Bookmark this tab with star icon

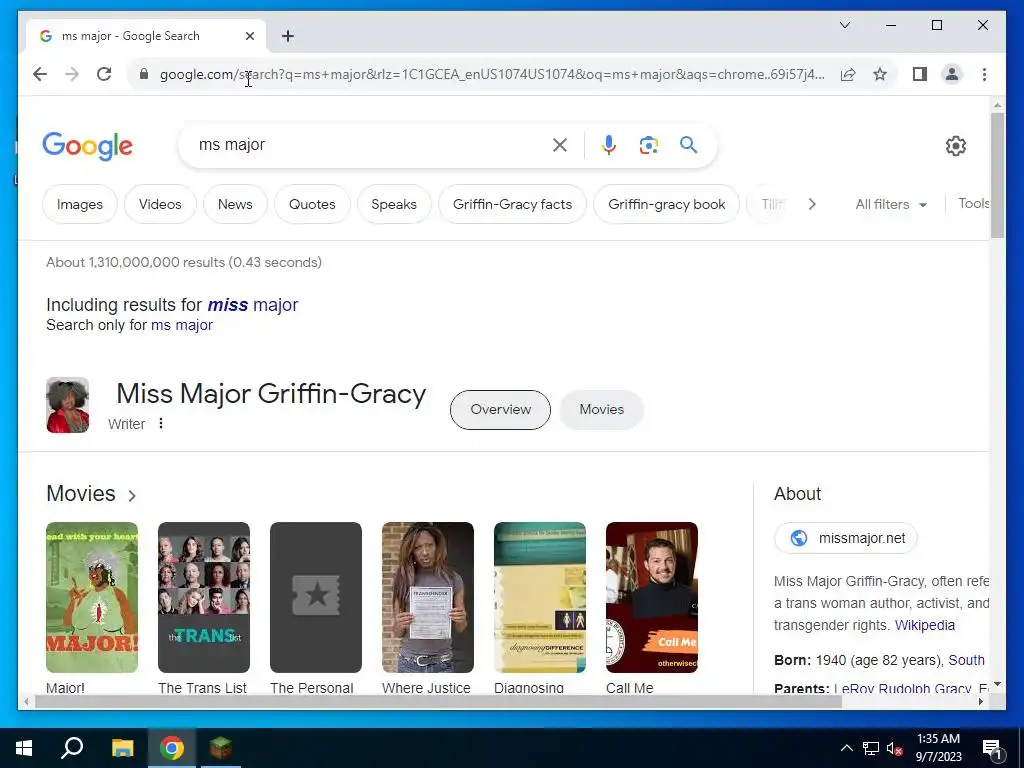(x=880, y=74)
